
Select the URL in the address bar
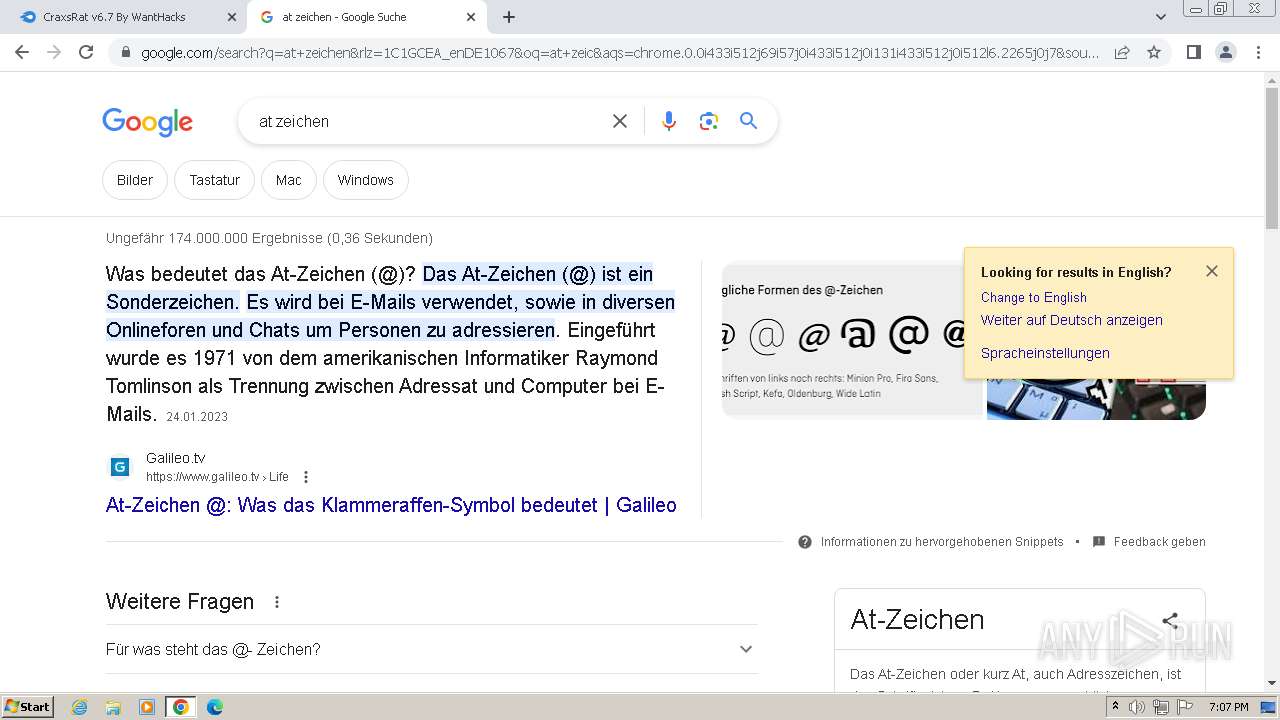coord(620,53)
